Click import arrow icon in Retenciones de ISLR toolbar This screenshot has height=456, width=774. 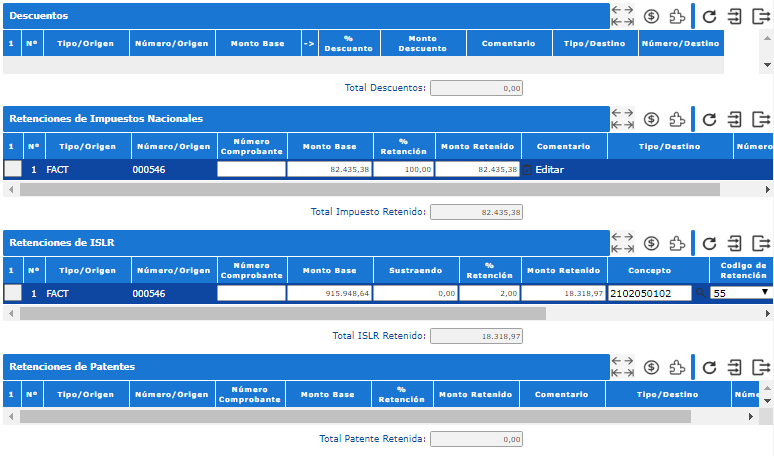[735, 243]
